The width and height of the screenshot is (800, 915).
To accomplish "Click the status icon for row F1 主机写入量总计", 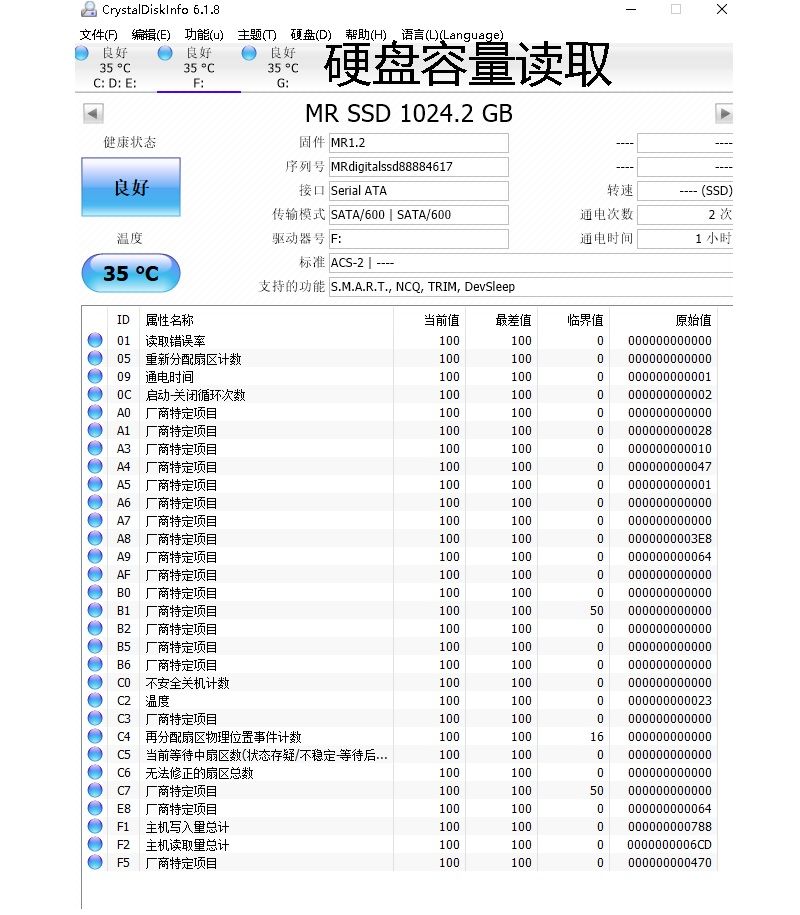I will tap(95, 826).
